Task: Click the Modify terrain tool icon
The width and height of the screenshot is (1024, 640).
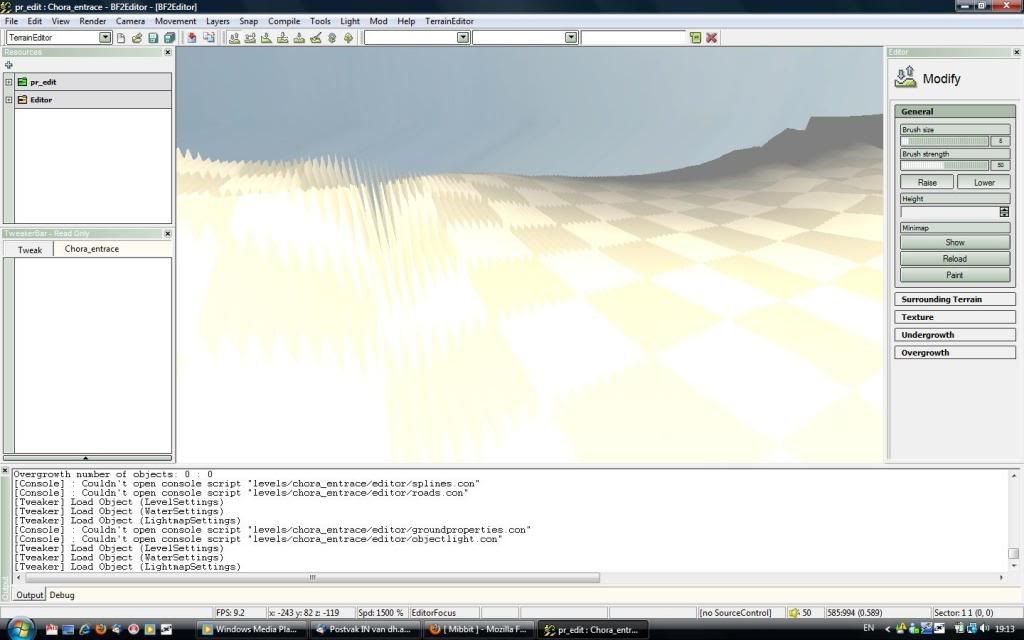Action: pyautogui.click(x=905, y=78)
